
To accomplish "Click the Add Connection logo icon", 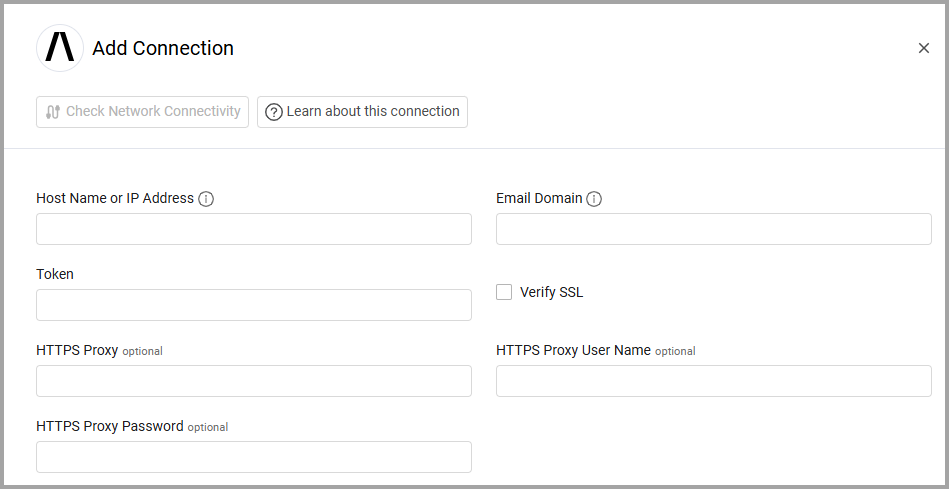I will (x=59, y=48).
